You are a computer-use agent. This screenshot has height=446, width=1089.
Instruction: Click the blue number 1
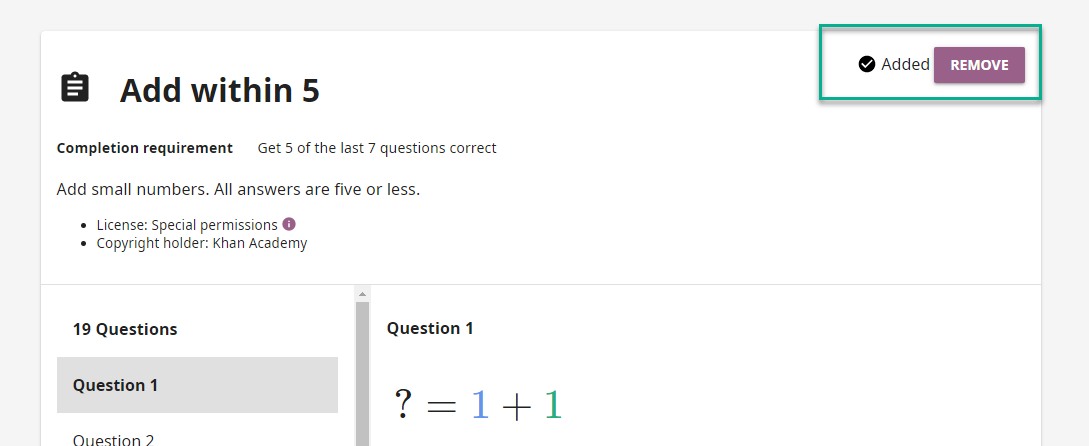click(x=480, y=404)
